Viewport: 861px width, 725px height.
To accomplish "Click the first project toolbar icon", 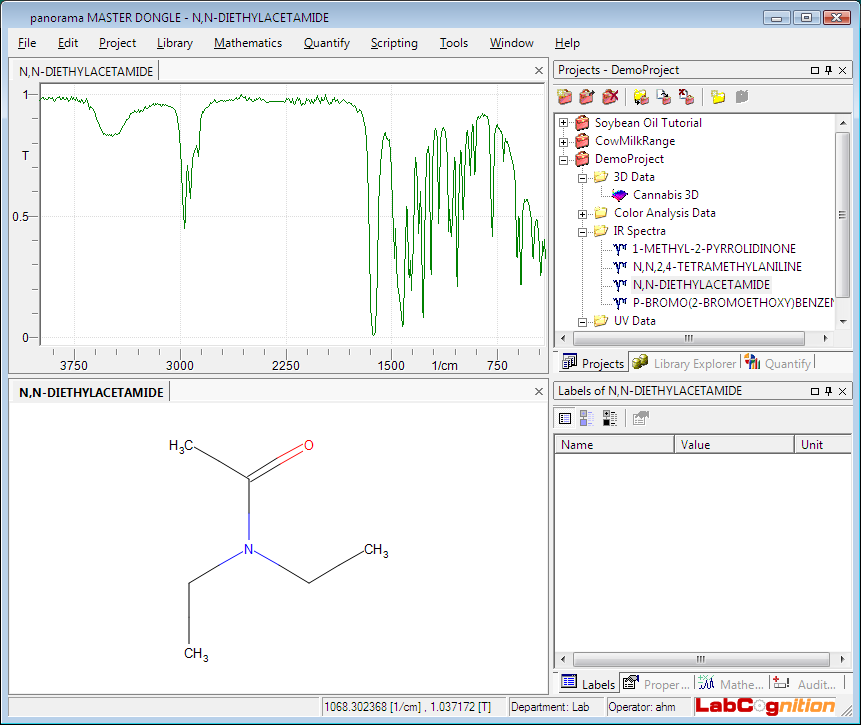I will [565, 97].
